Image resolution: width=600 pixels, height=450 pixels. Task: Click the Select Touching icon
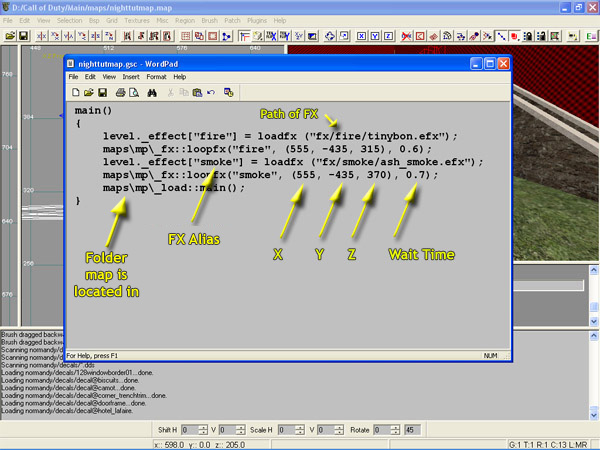(x=141, y=36)
